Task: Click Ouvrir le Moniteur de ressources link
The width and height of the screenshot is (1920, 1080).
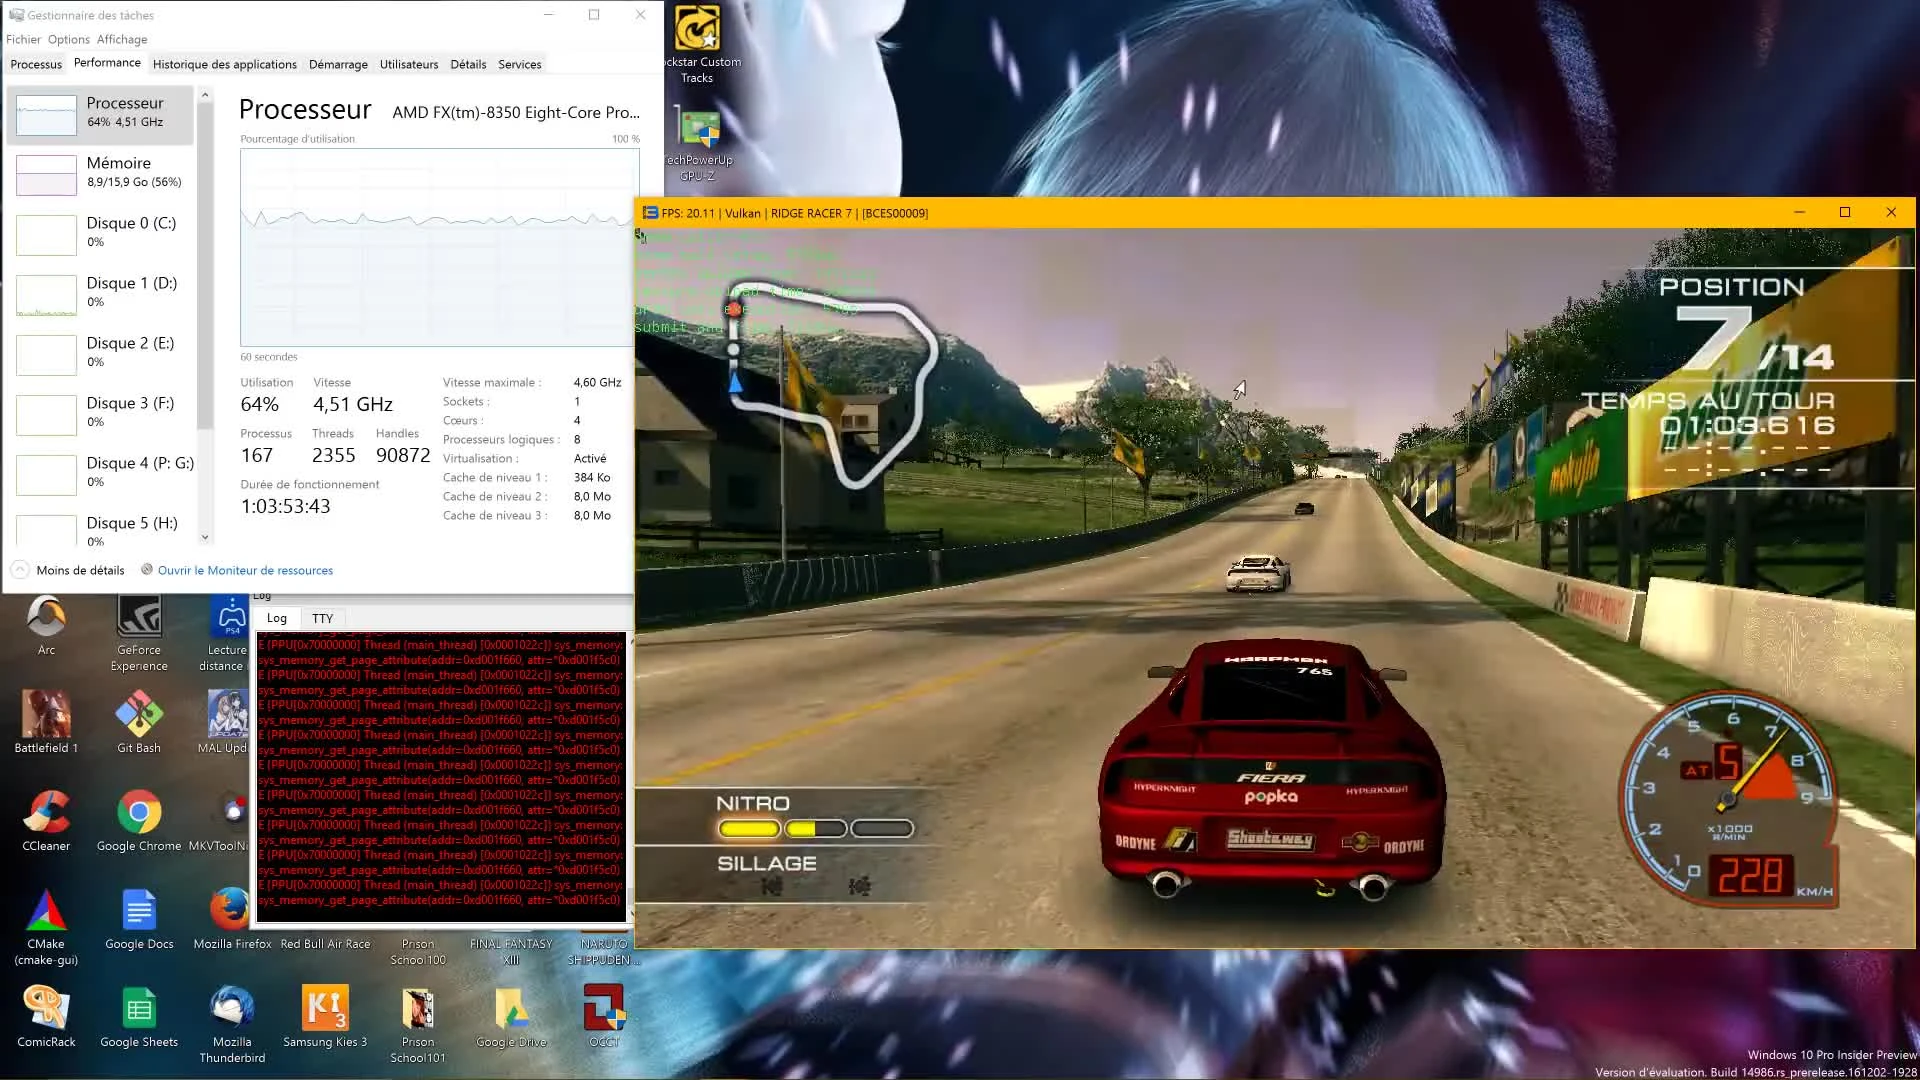Action: (x=245, y=570)
